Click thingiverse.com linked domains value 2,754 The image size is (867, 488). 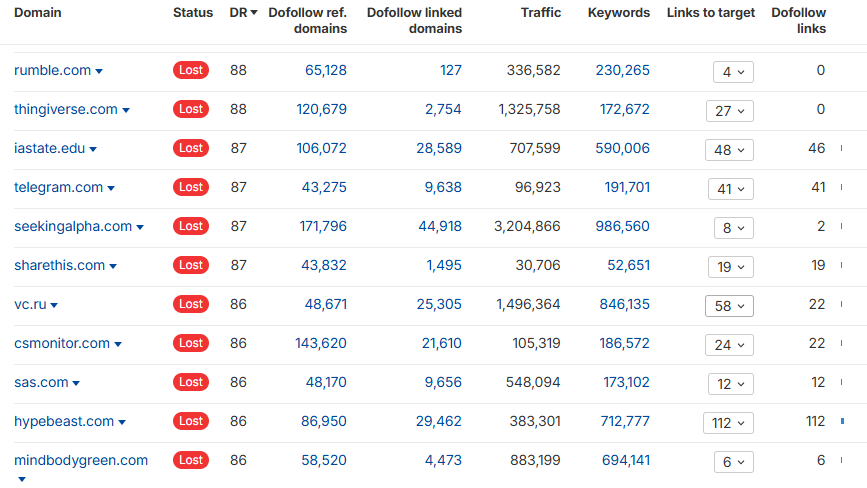click(443, 109)
